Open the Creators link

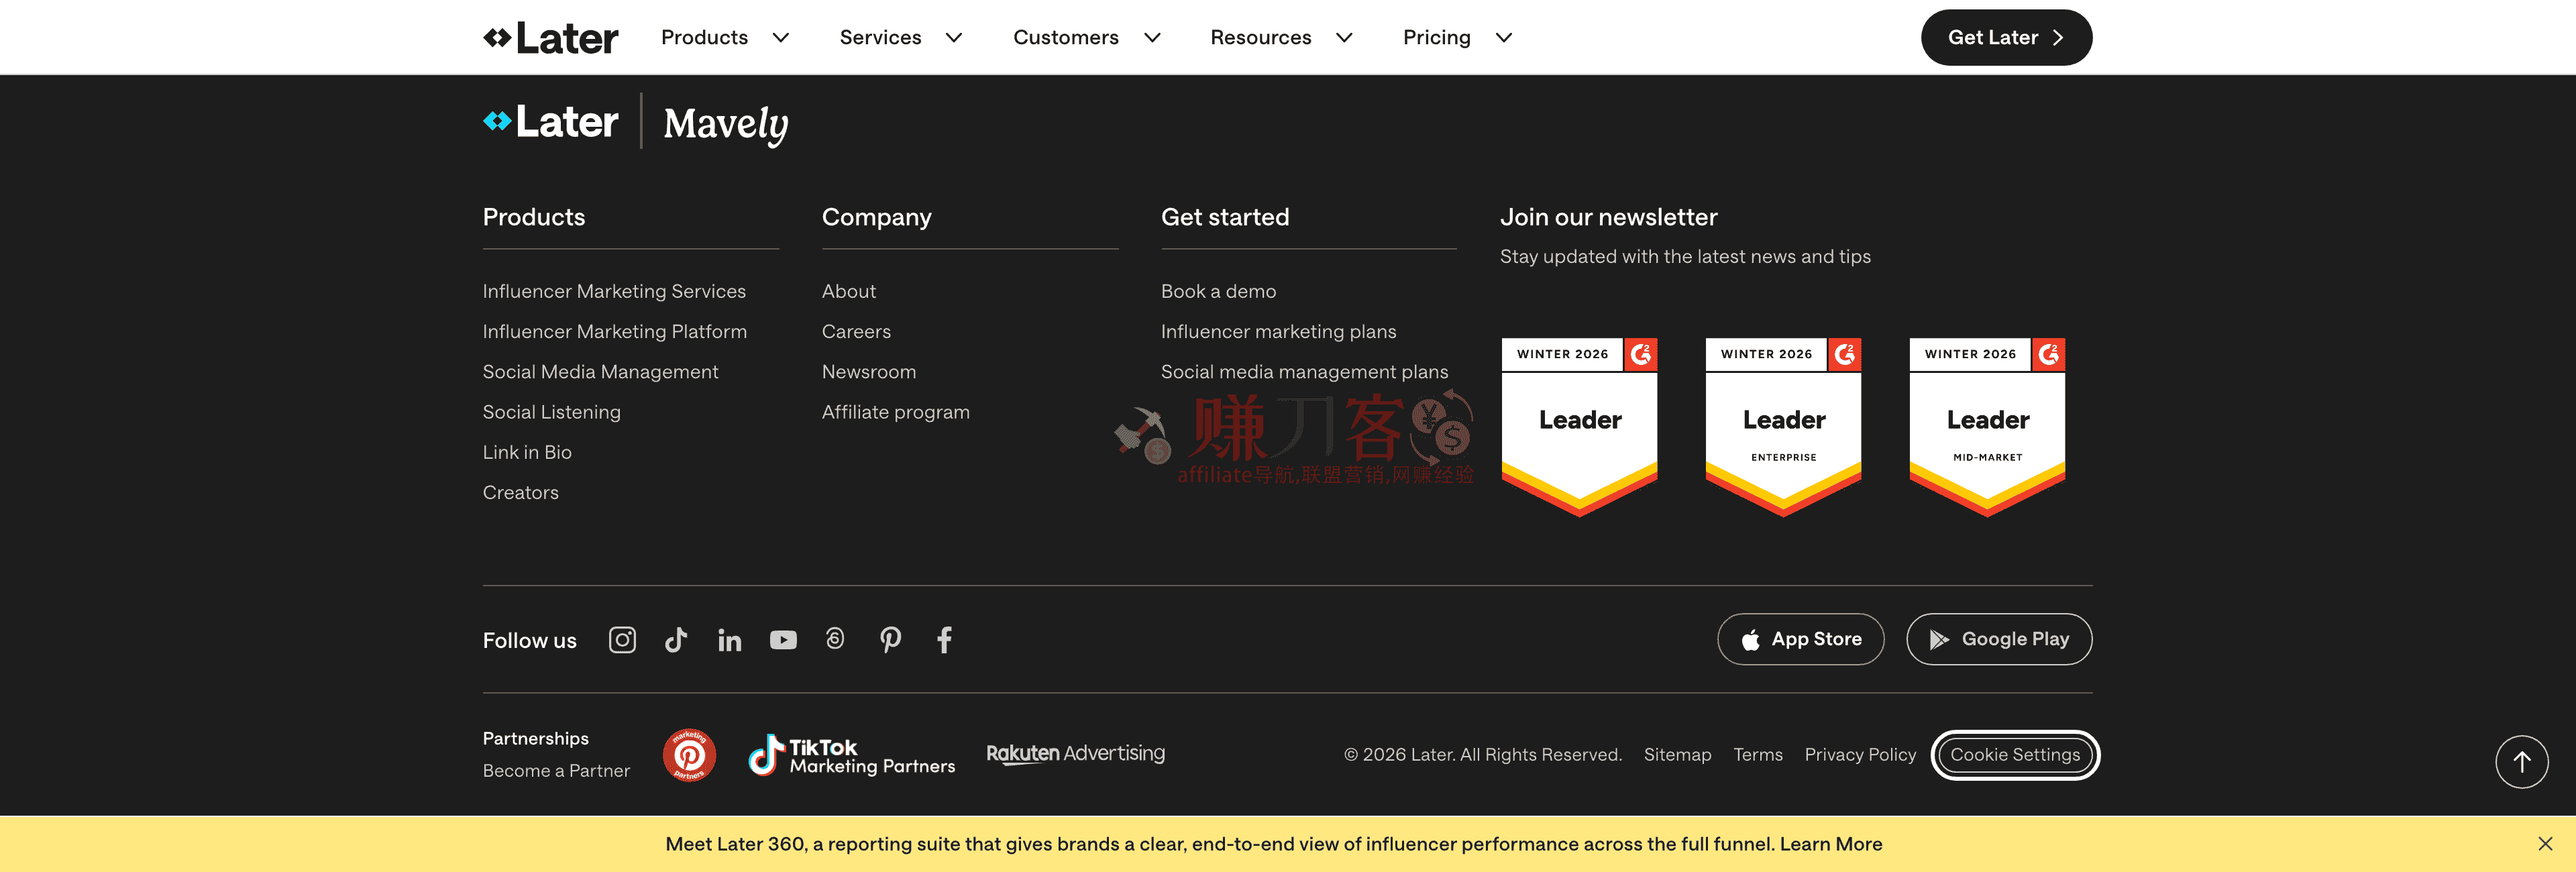[x=520, y=492]
